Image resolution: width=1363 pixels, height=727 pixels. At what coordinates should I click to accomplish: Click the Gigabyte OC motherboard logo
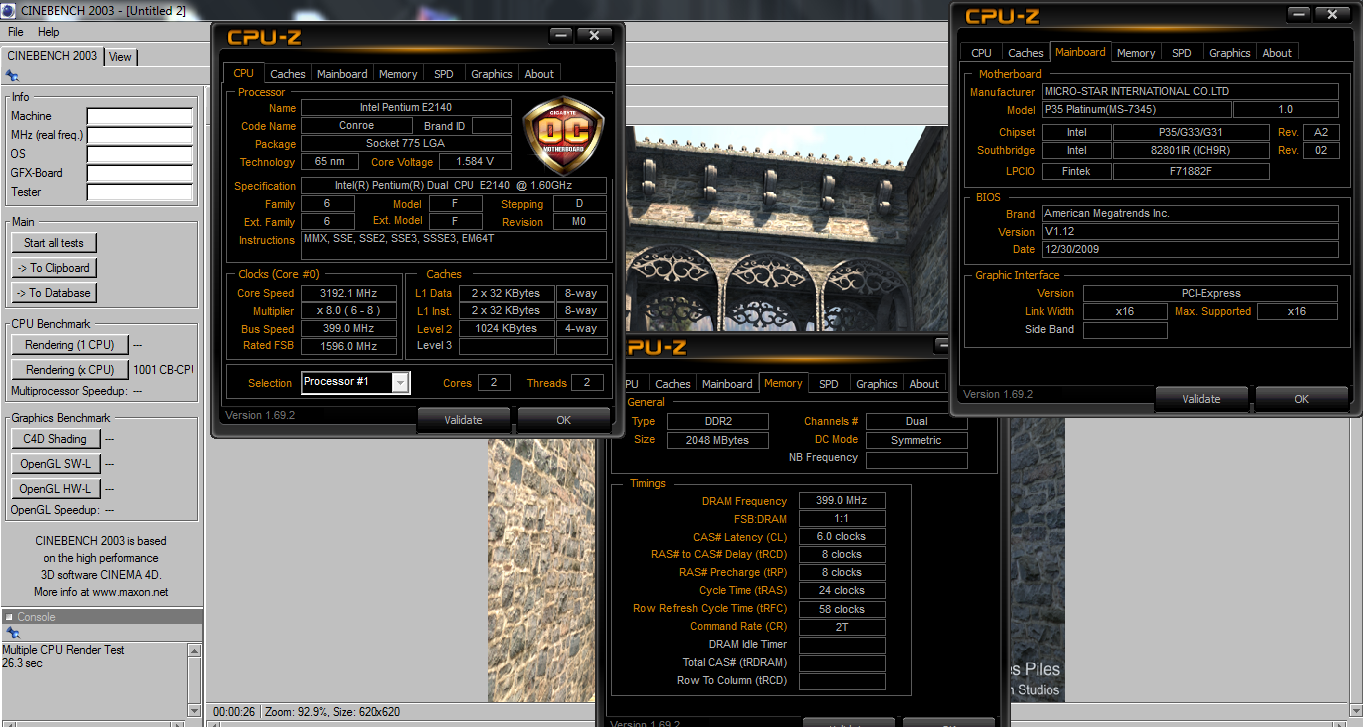coord(564,137)
